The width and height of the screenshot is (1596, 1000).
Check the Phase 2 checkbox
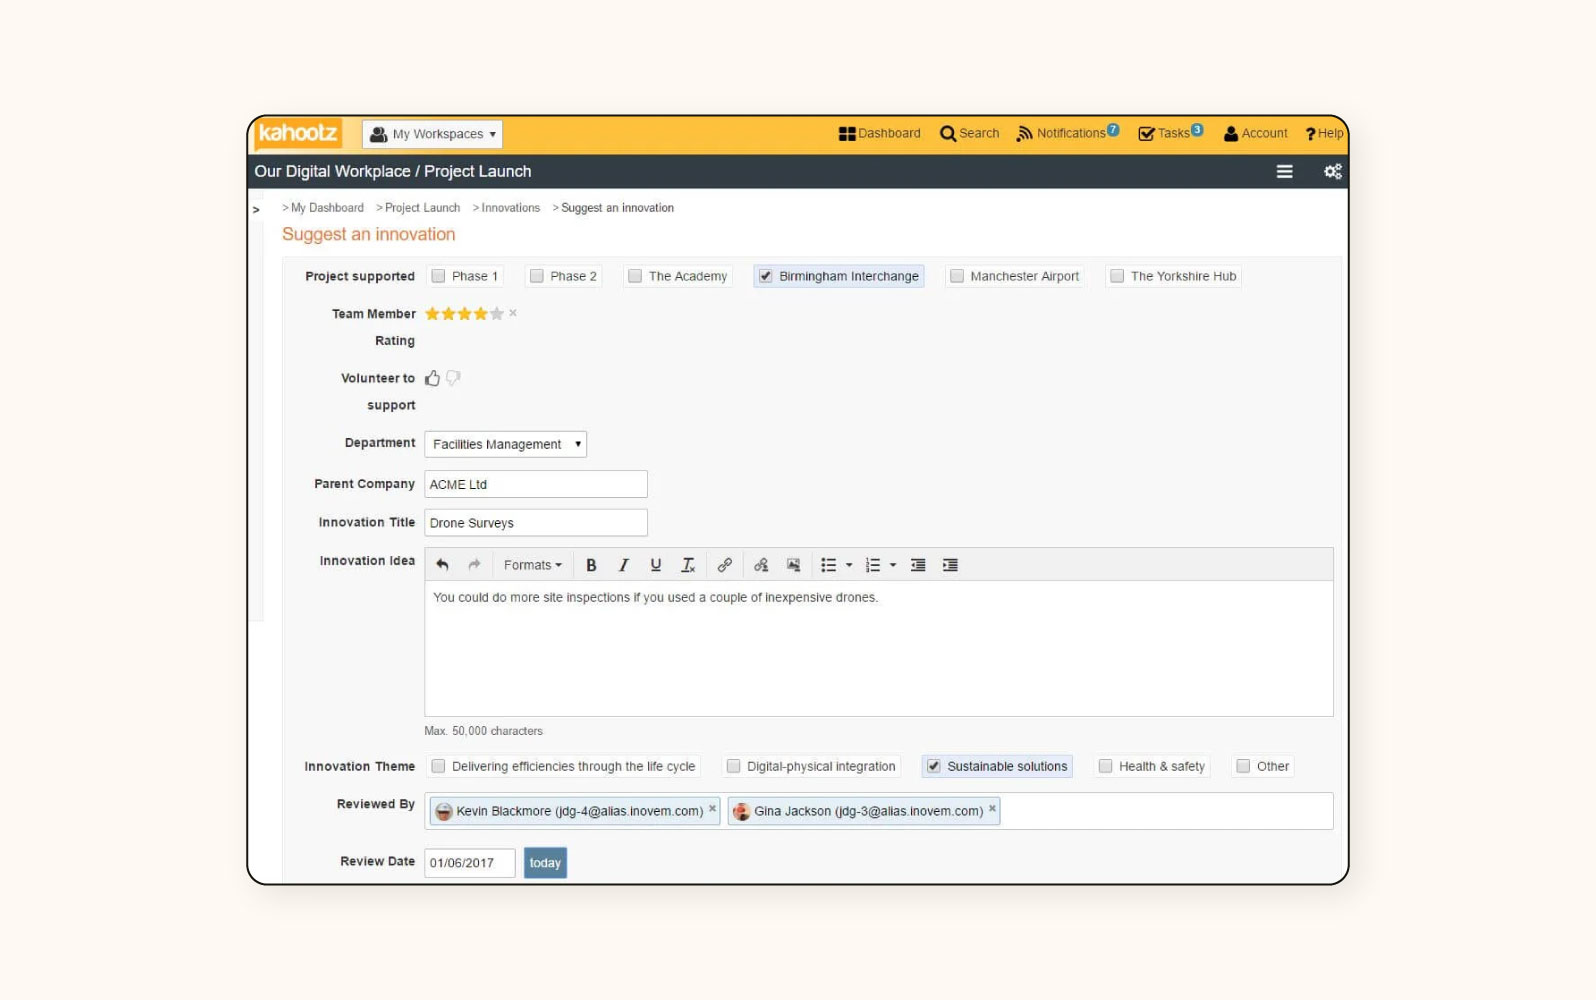point(537,276)
